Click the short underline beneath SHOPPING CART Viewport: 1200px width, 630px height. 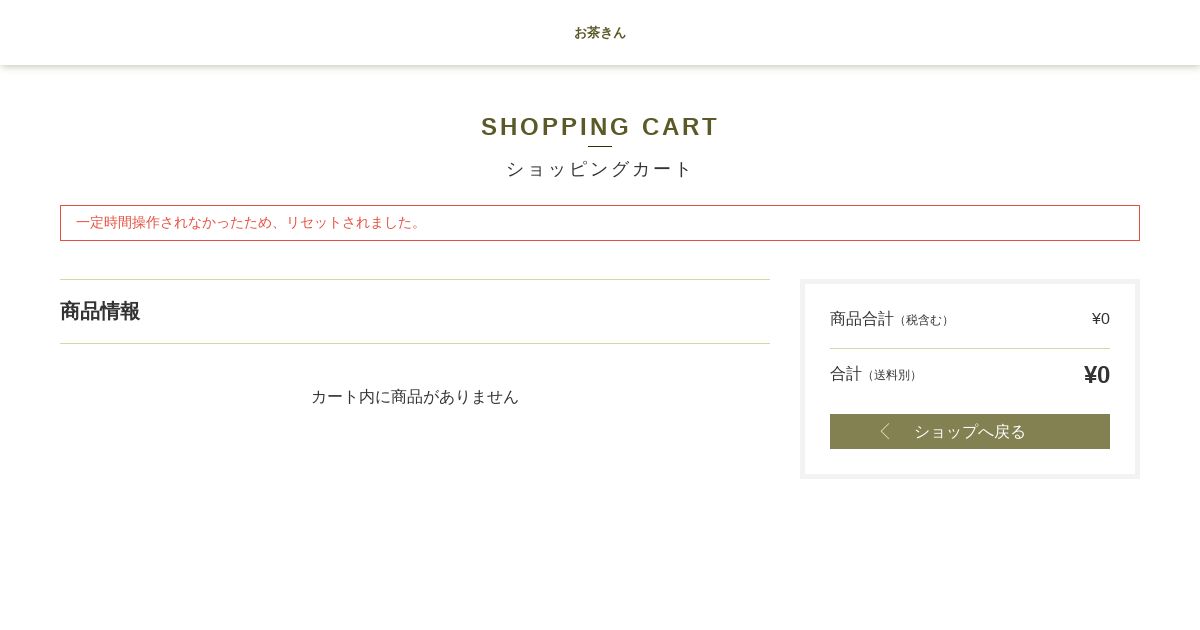(x=600, y=146)
